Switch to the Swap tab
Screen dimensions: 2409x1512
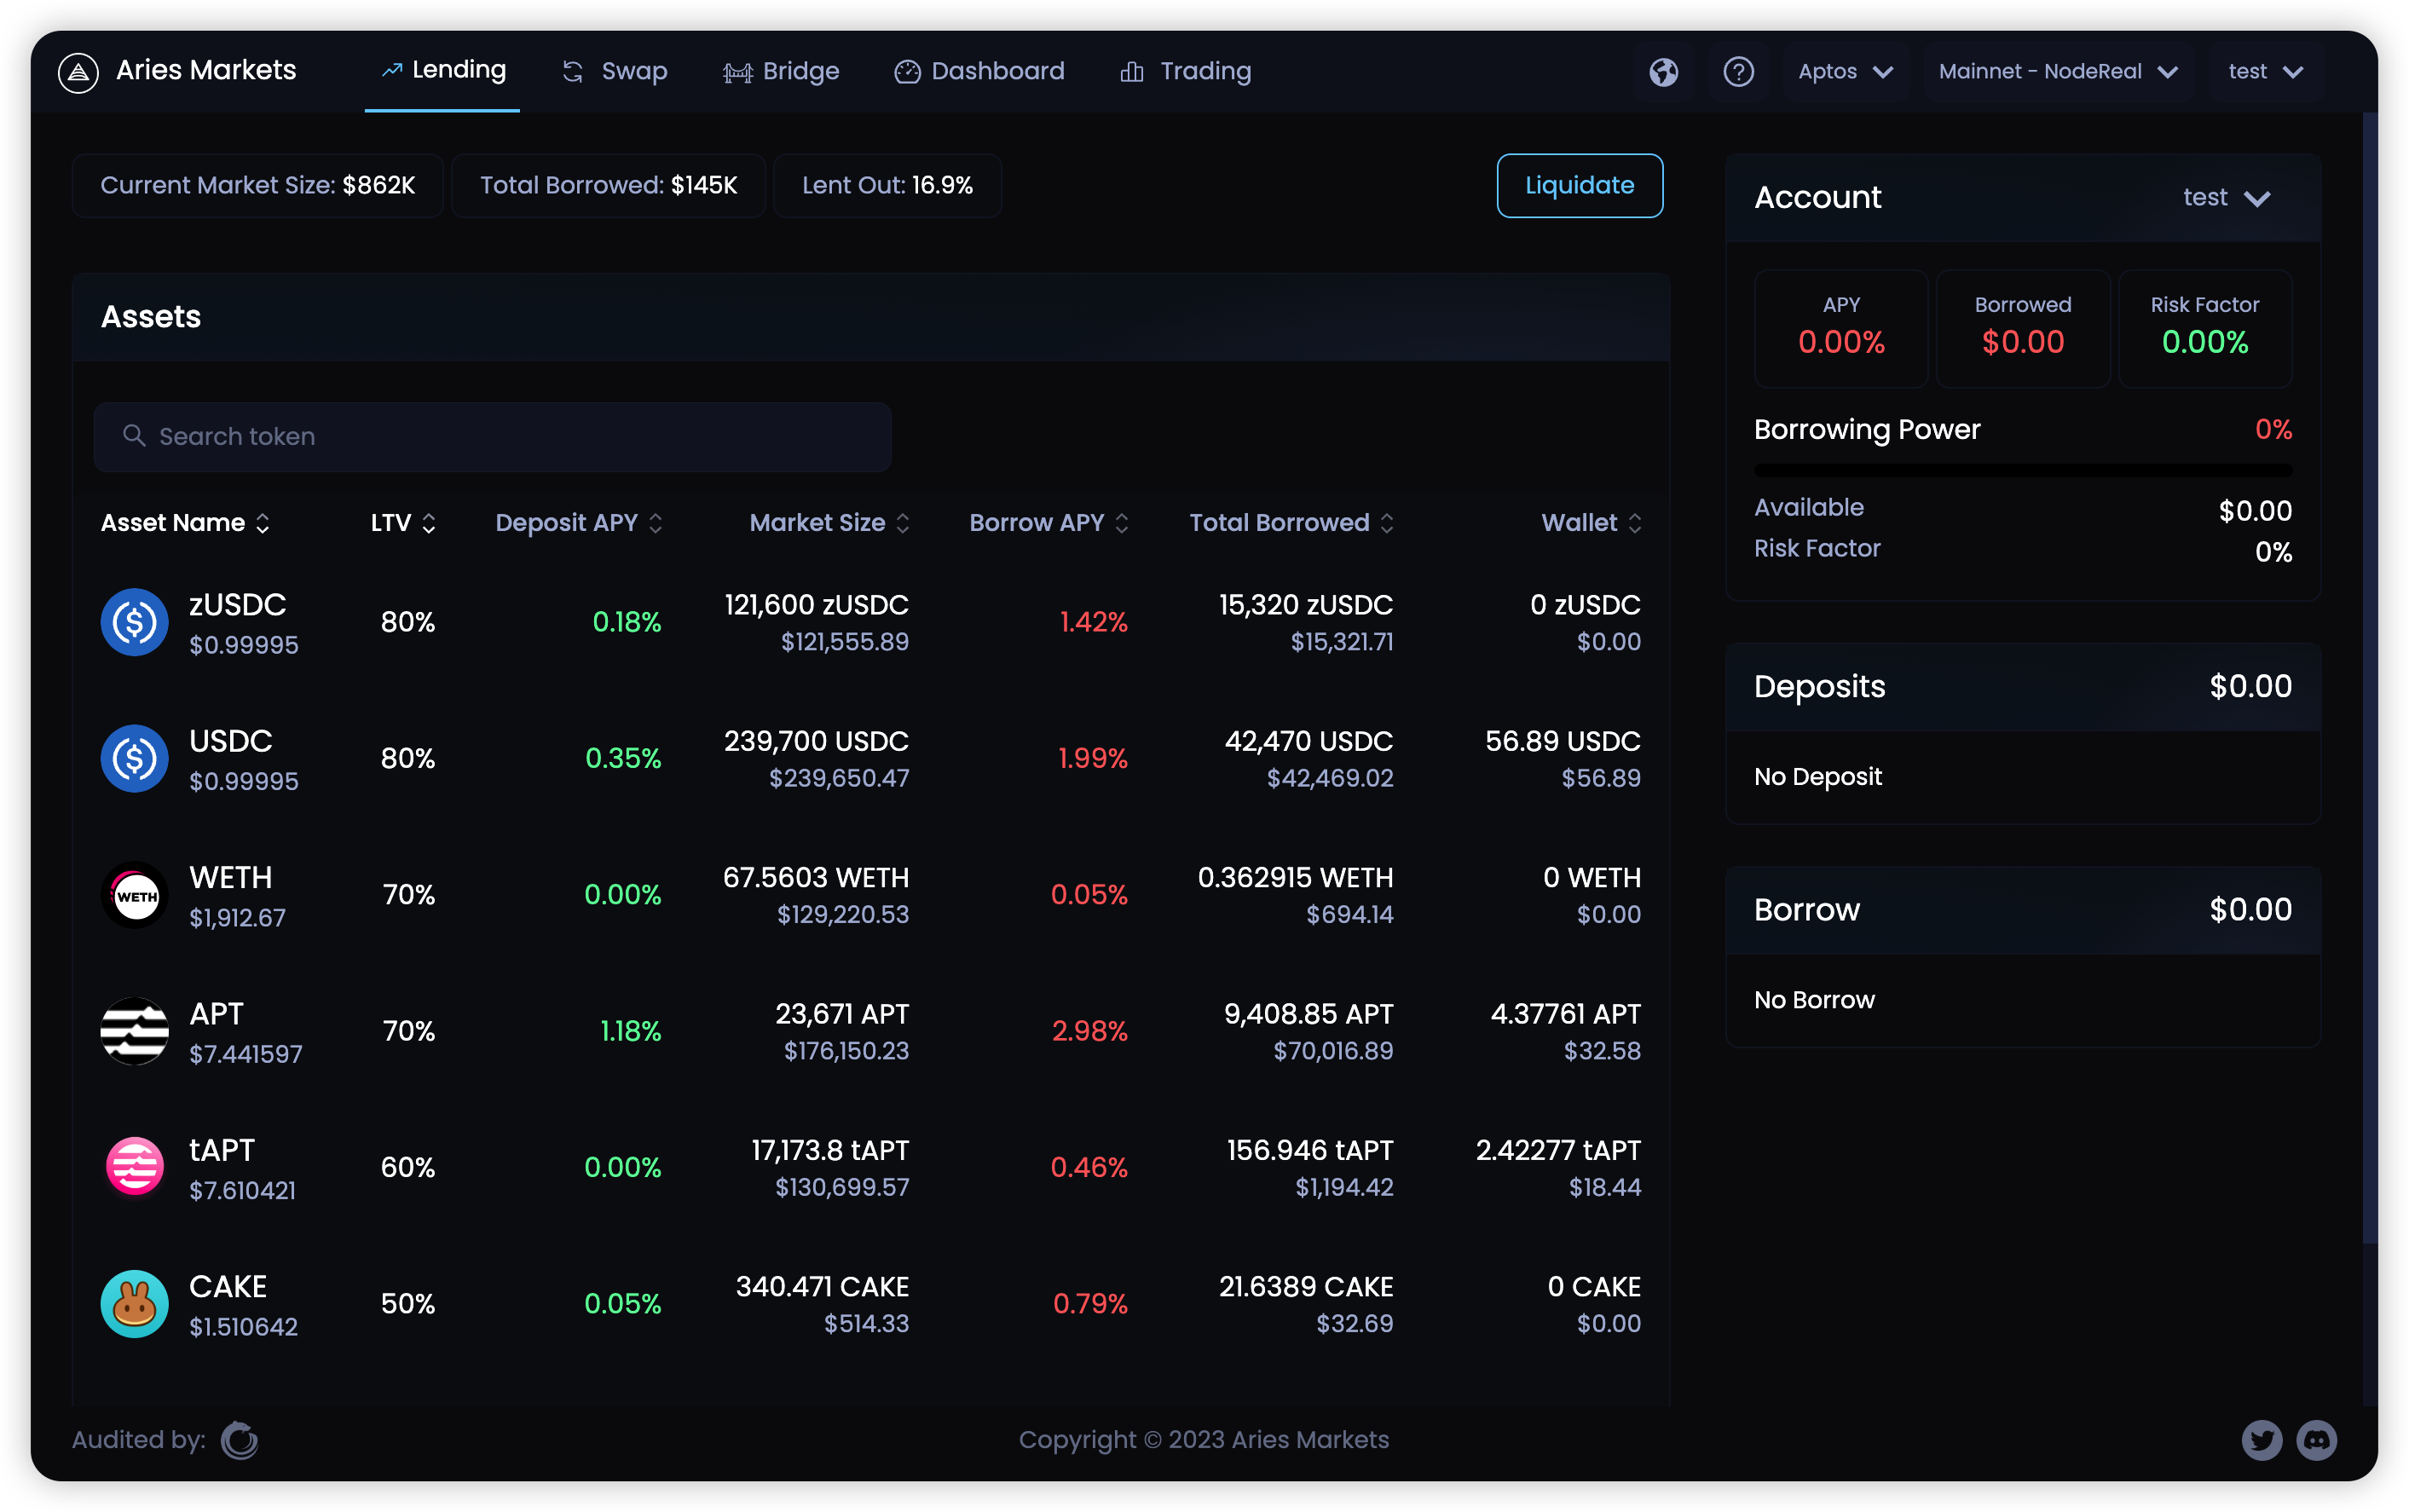(615, 72)
